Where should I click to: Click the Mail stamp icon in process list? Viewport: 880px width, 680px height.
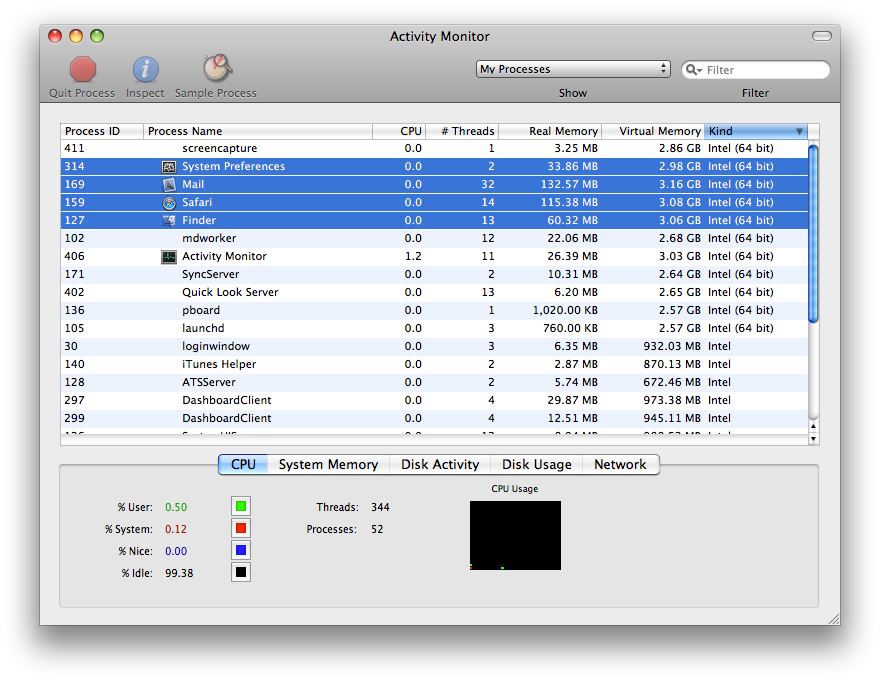click(169, 185)
